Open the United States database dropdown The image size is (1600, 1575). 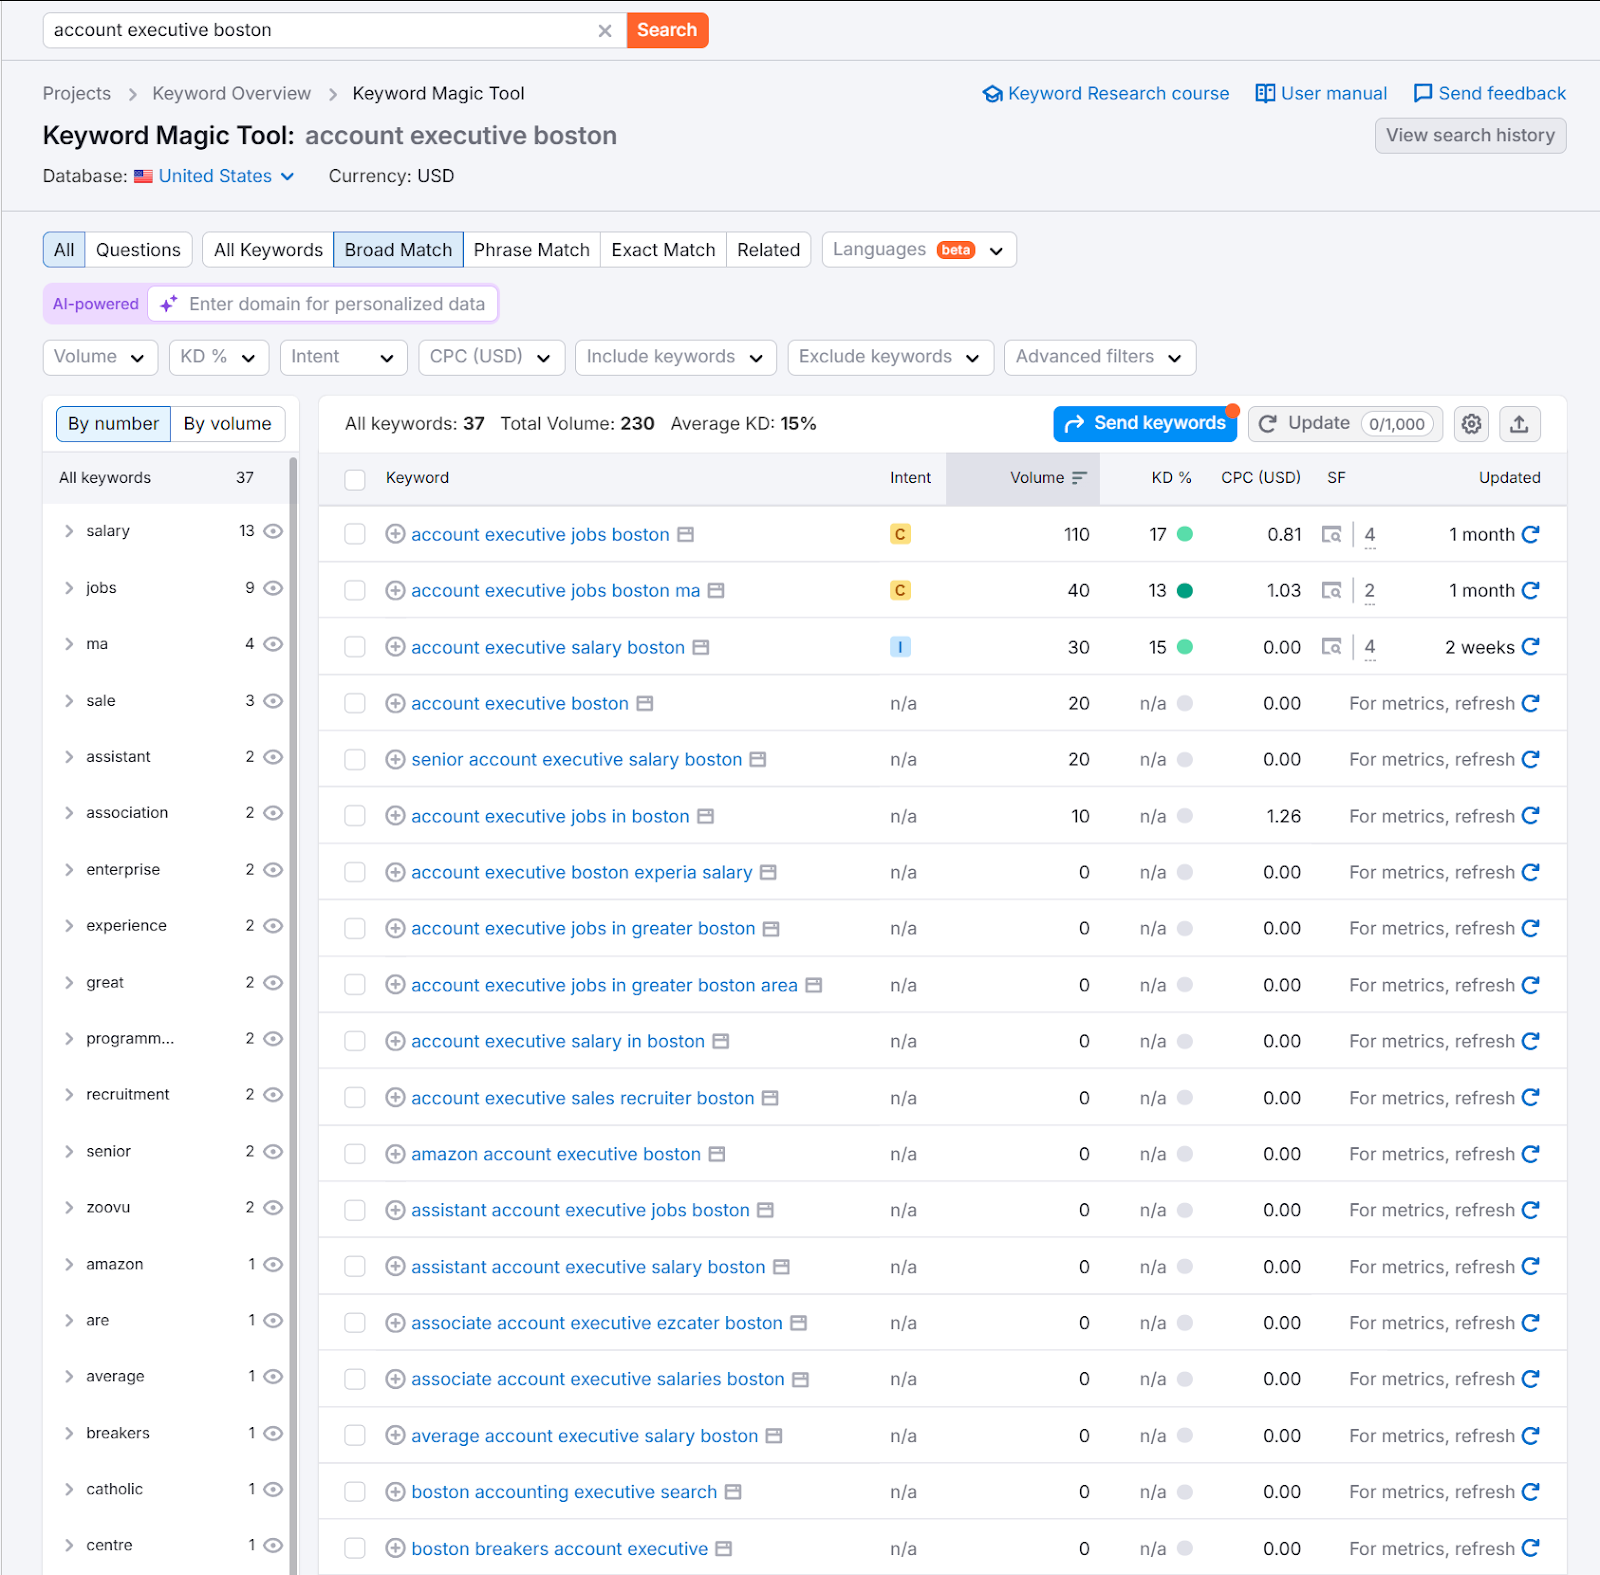(x=225, y=176)
